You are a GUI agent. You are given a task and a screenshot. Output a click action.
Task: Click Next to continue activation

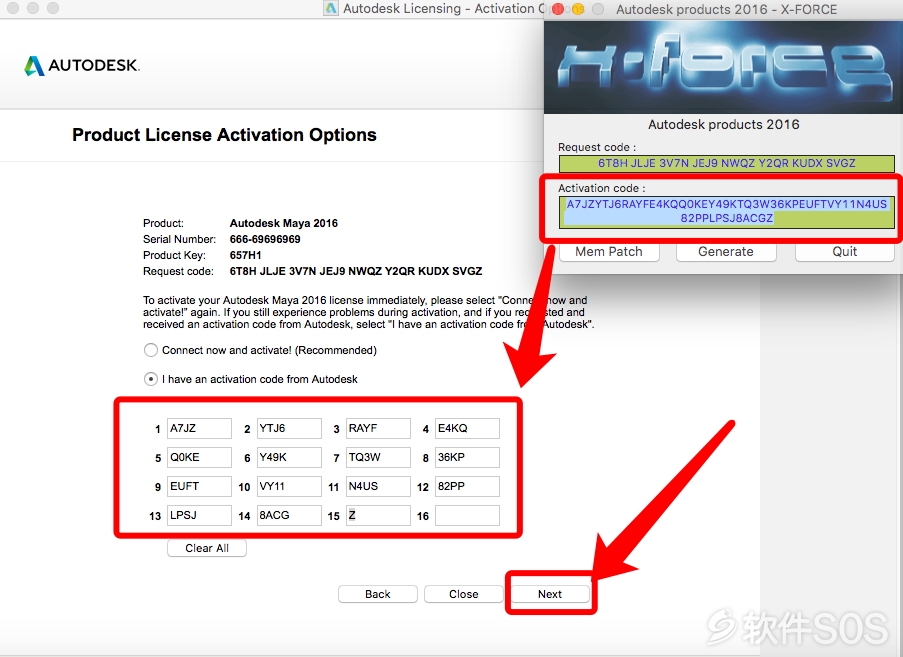pos(550,594)
